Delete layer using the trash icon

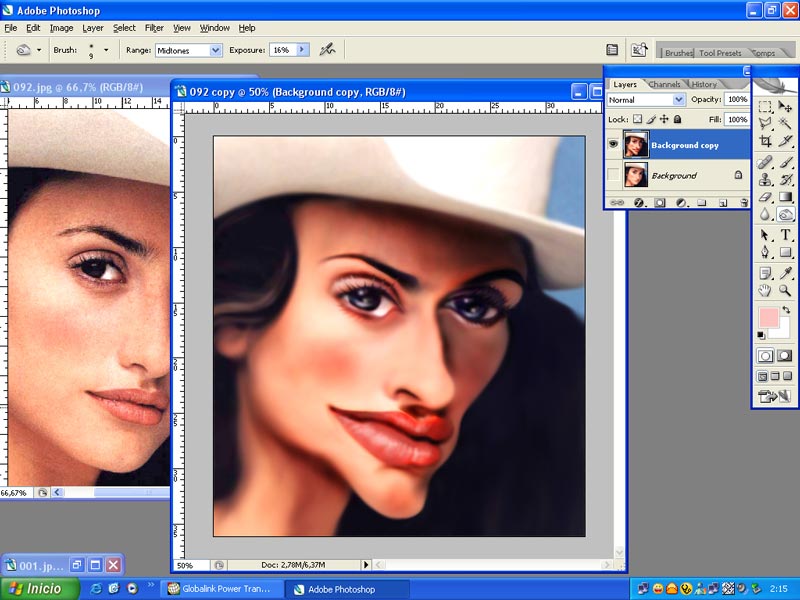click(744, 202)
